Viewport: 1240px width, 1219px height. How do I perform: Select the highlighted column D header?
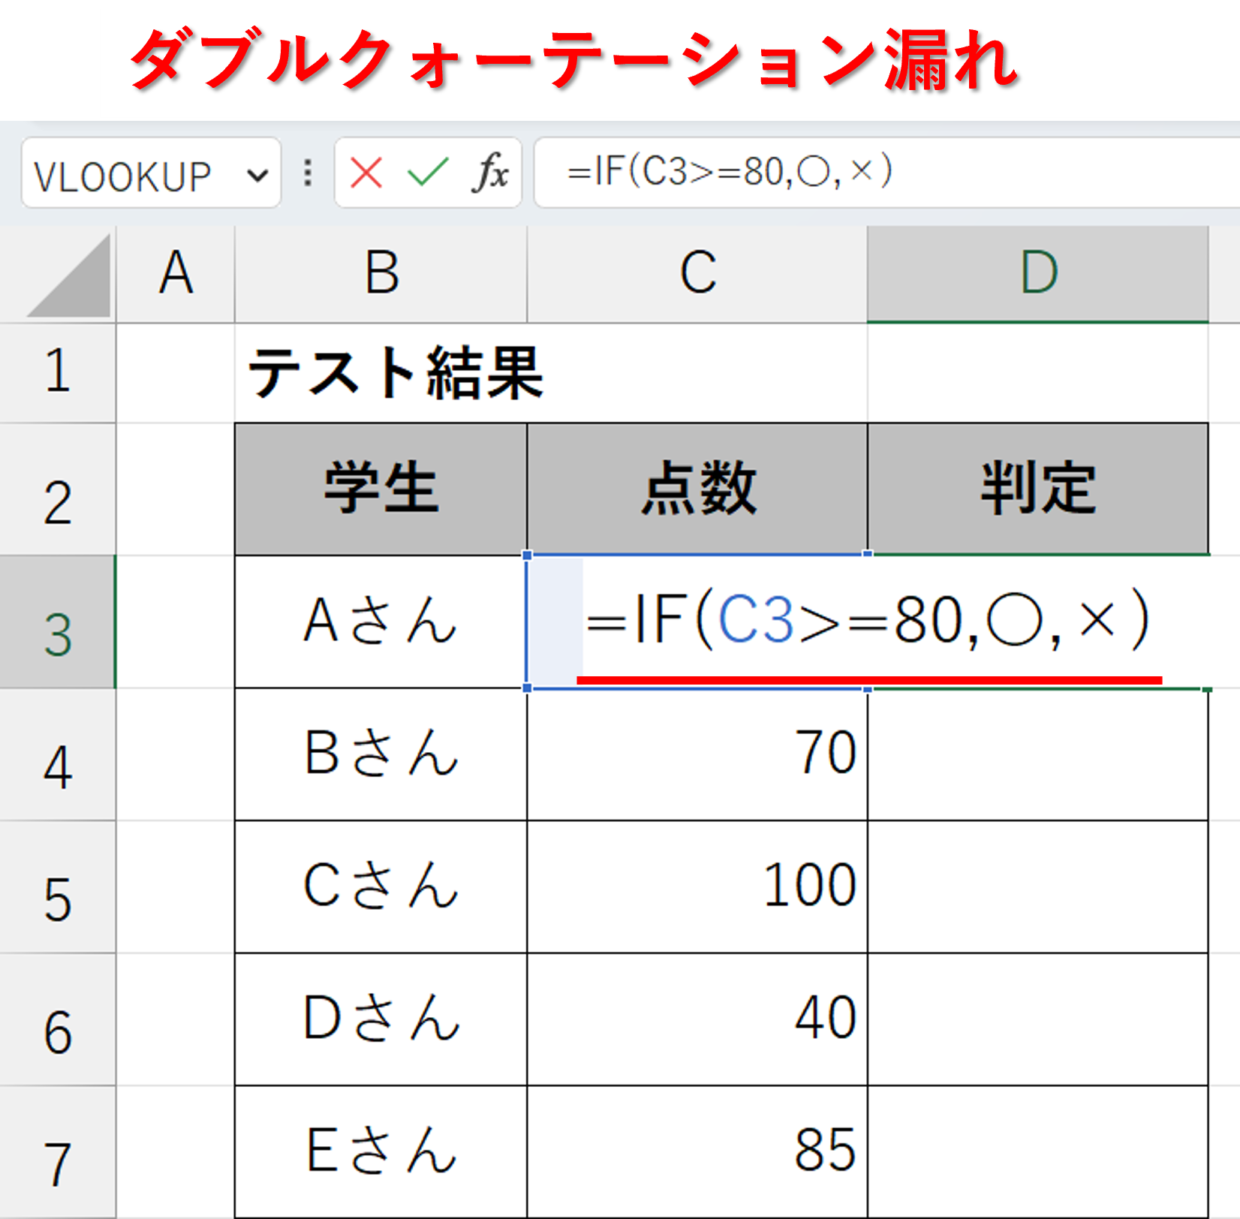pos(1038,273)
